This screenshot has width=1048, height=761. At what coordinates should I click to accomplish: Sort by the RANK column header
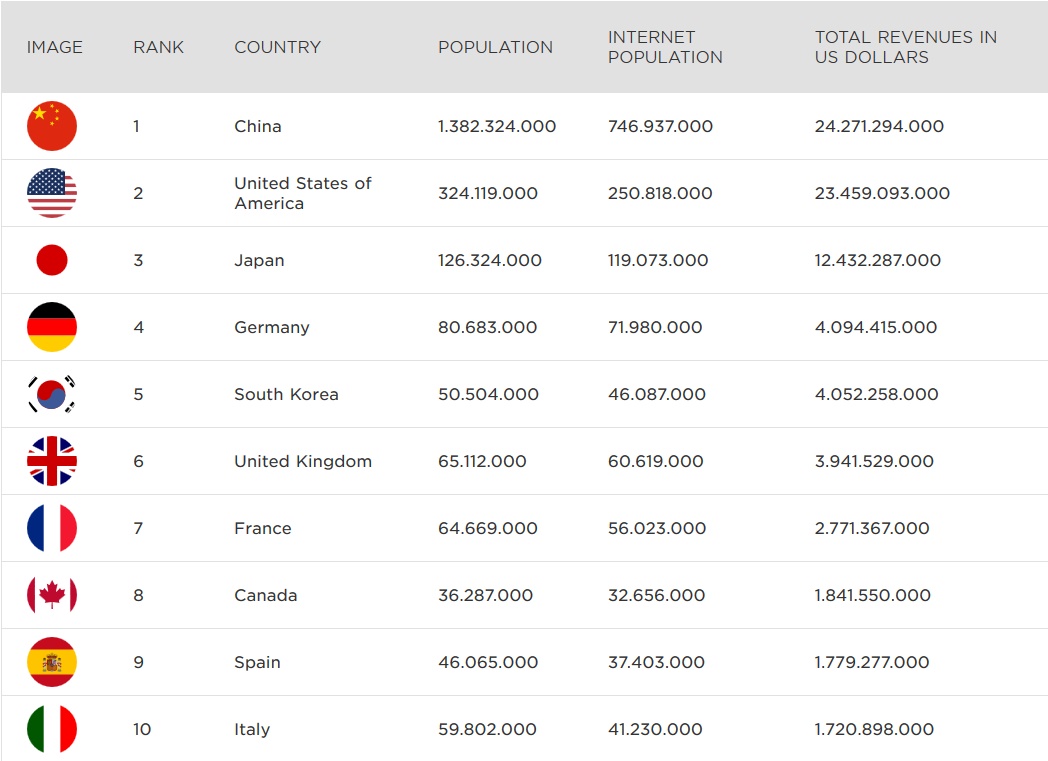click(159, 47)
